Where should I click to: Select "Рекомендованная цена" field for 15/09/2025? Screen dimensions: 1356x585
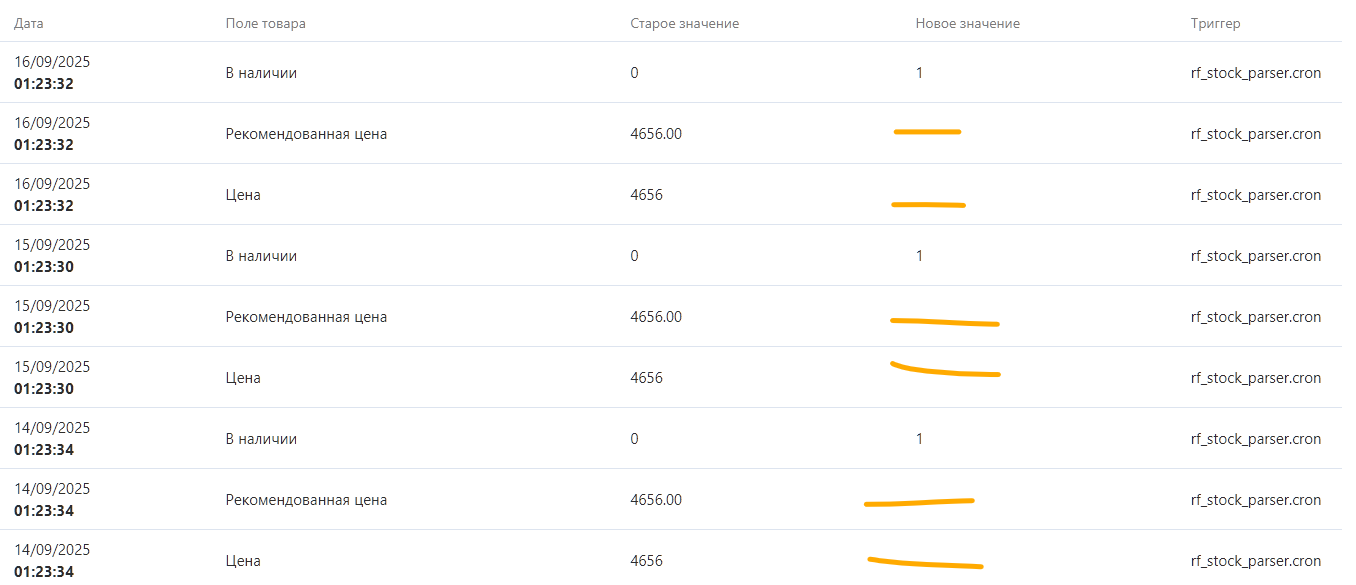306,317
